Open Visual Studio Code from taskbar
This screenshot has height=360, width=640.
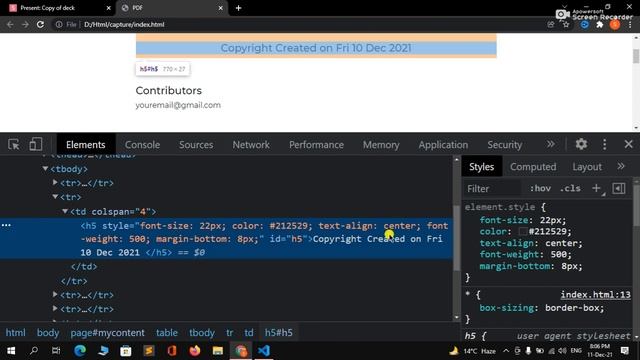pos(264,351)
